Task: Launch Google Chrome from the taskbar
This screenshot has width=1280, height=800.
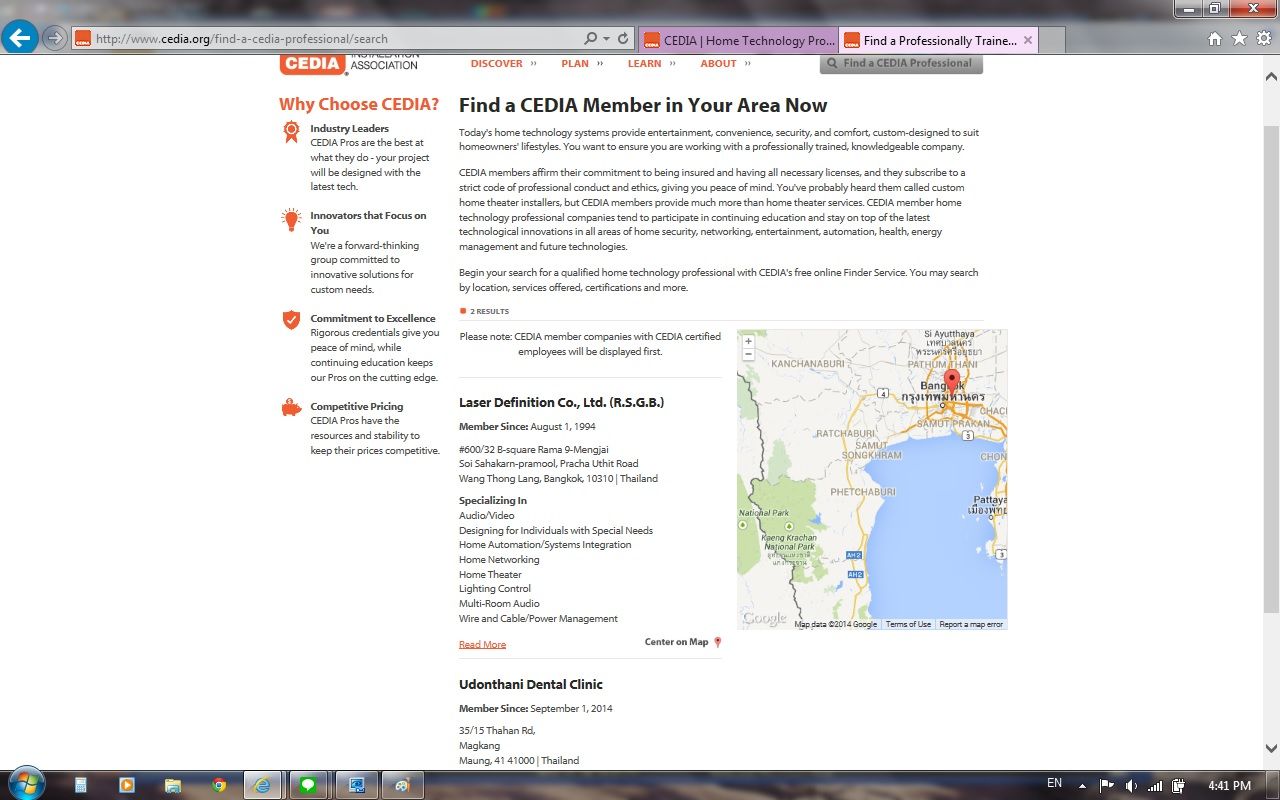Action: point(219,785)
